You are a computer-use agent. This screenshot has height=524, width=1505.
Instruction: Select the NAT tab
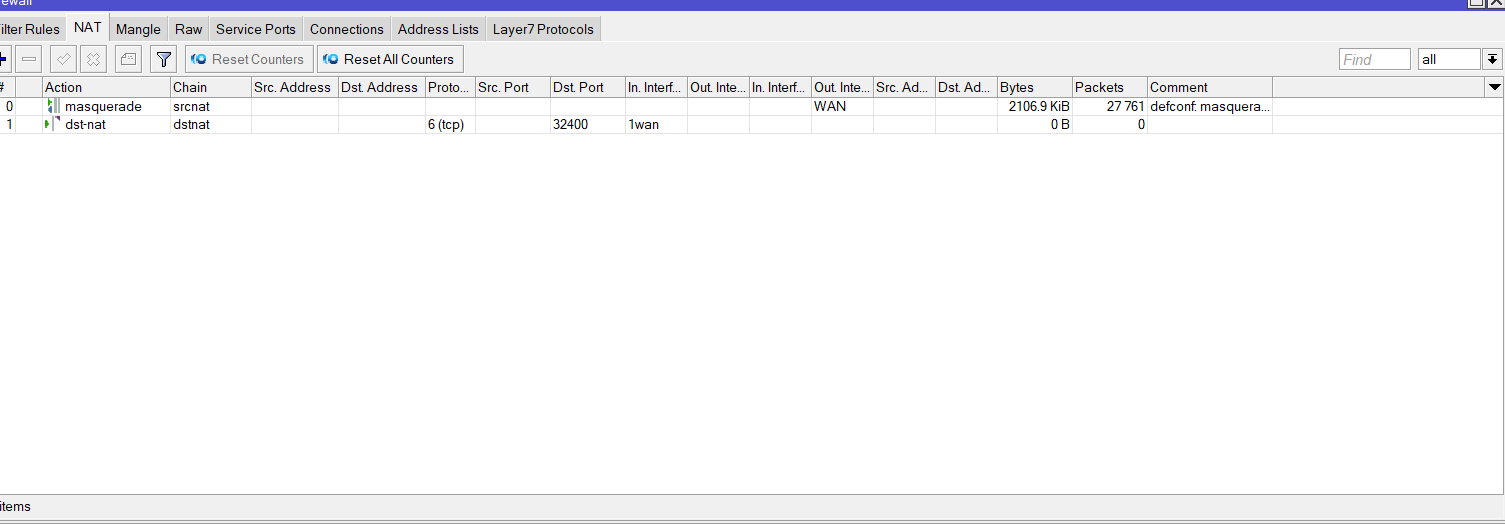point(88,28)
